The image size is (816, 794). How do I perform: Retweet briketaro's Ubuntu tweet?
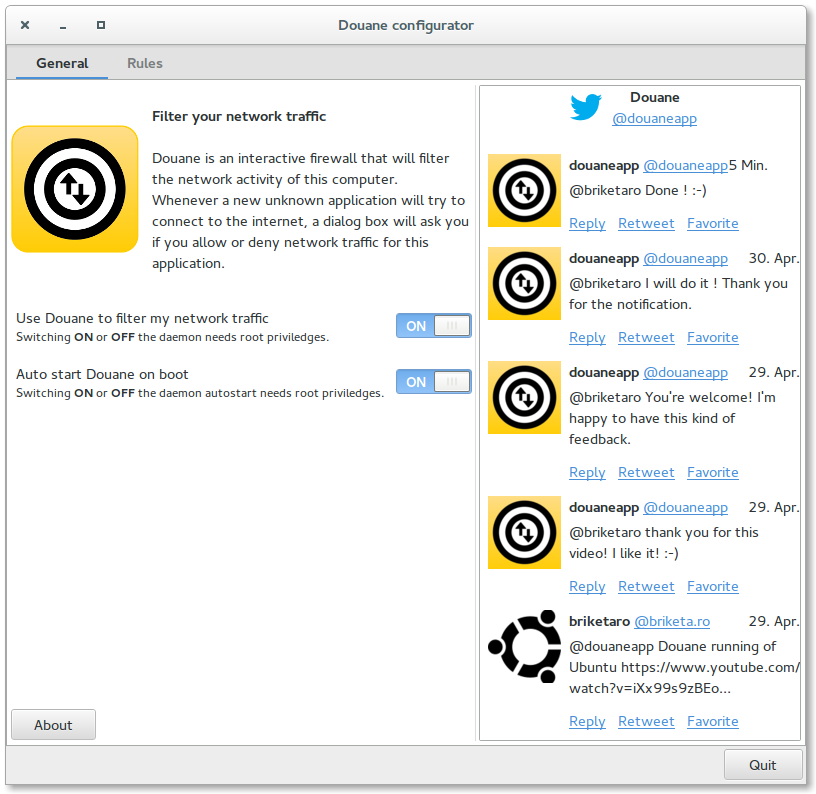coord(646,721)
